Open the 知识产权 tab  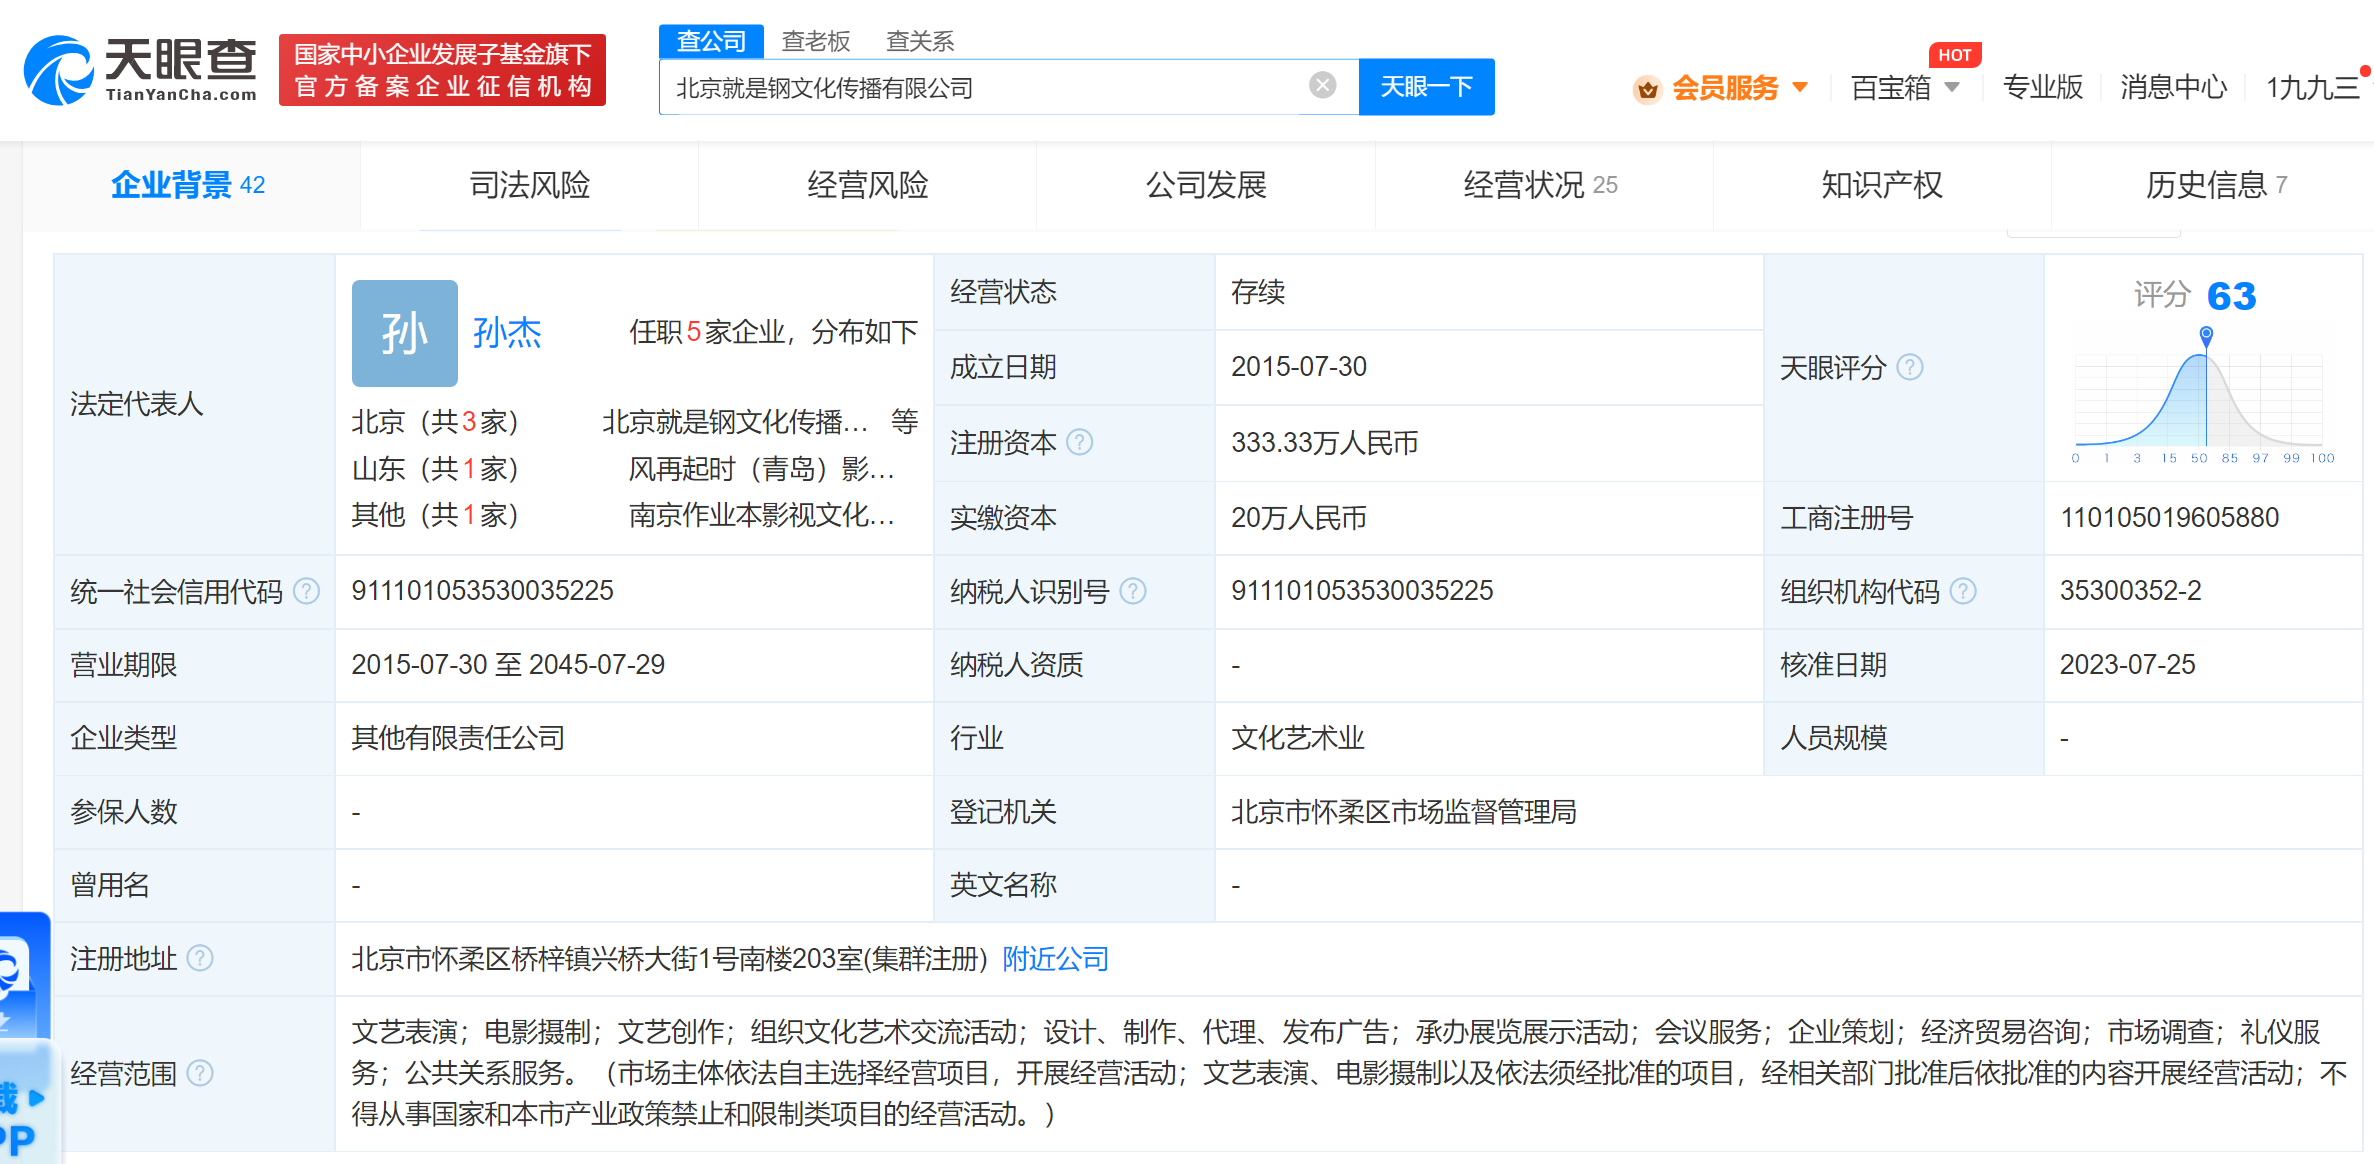point(1882,185)
